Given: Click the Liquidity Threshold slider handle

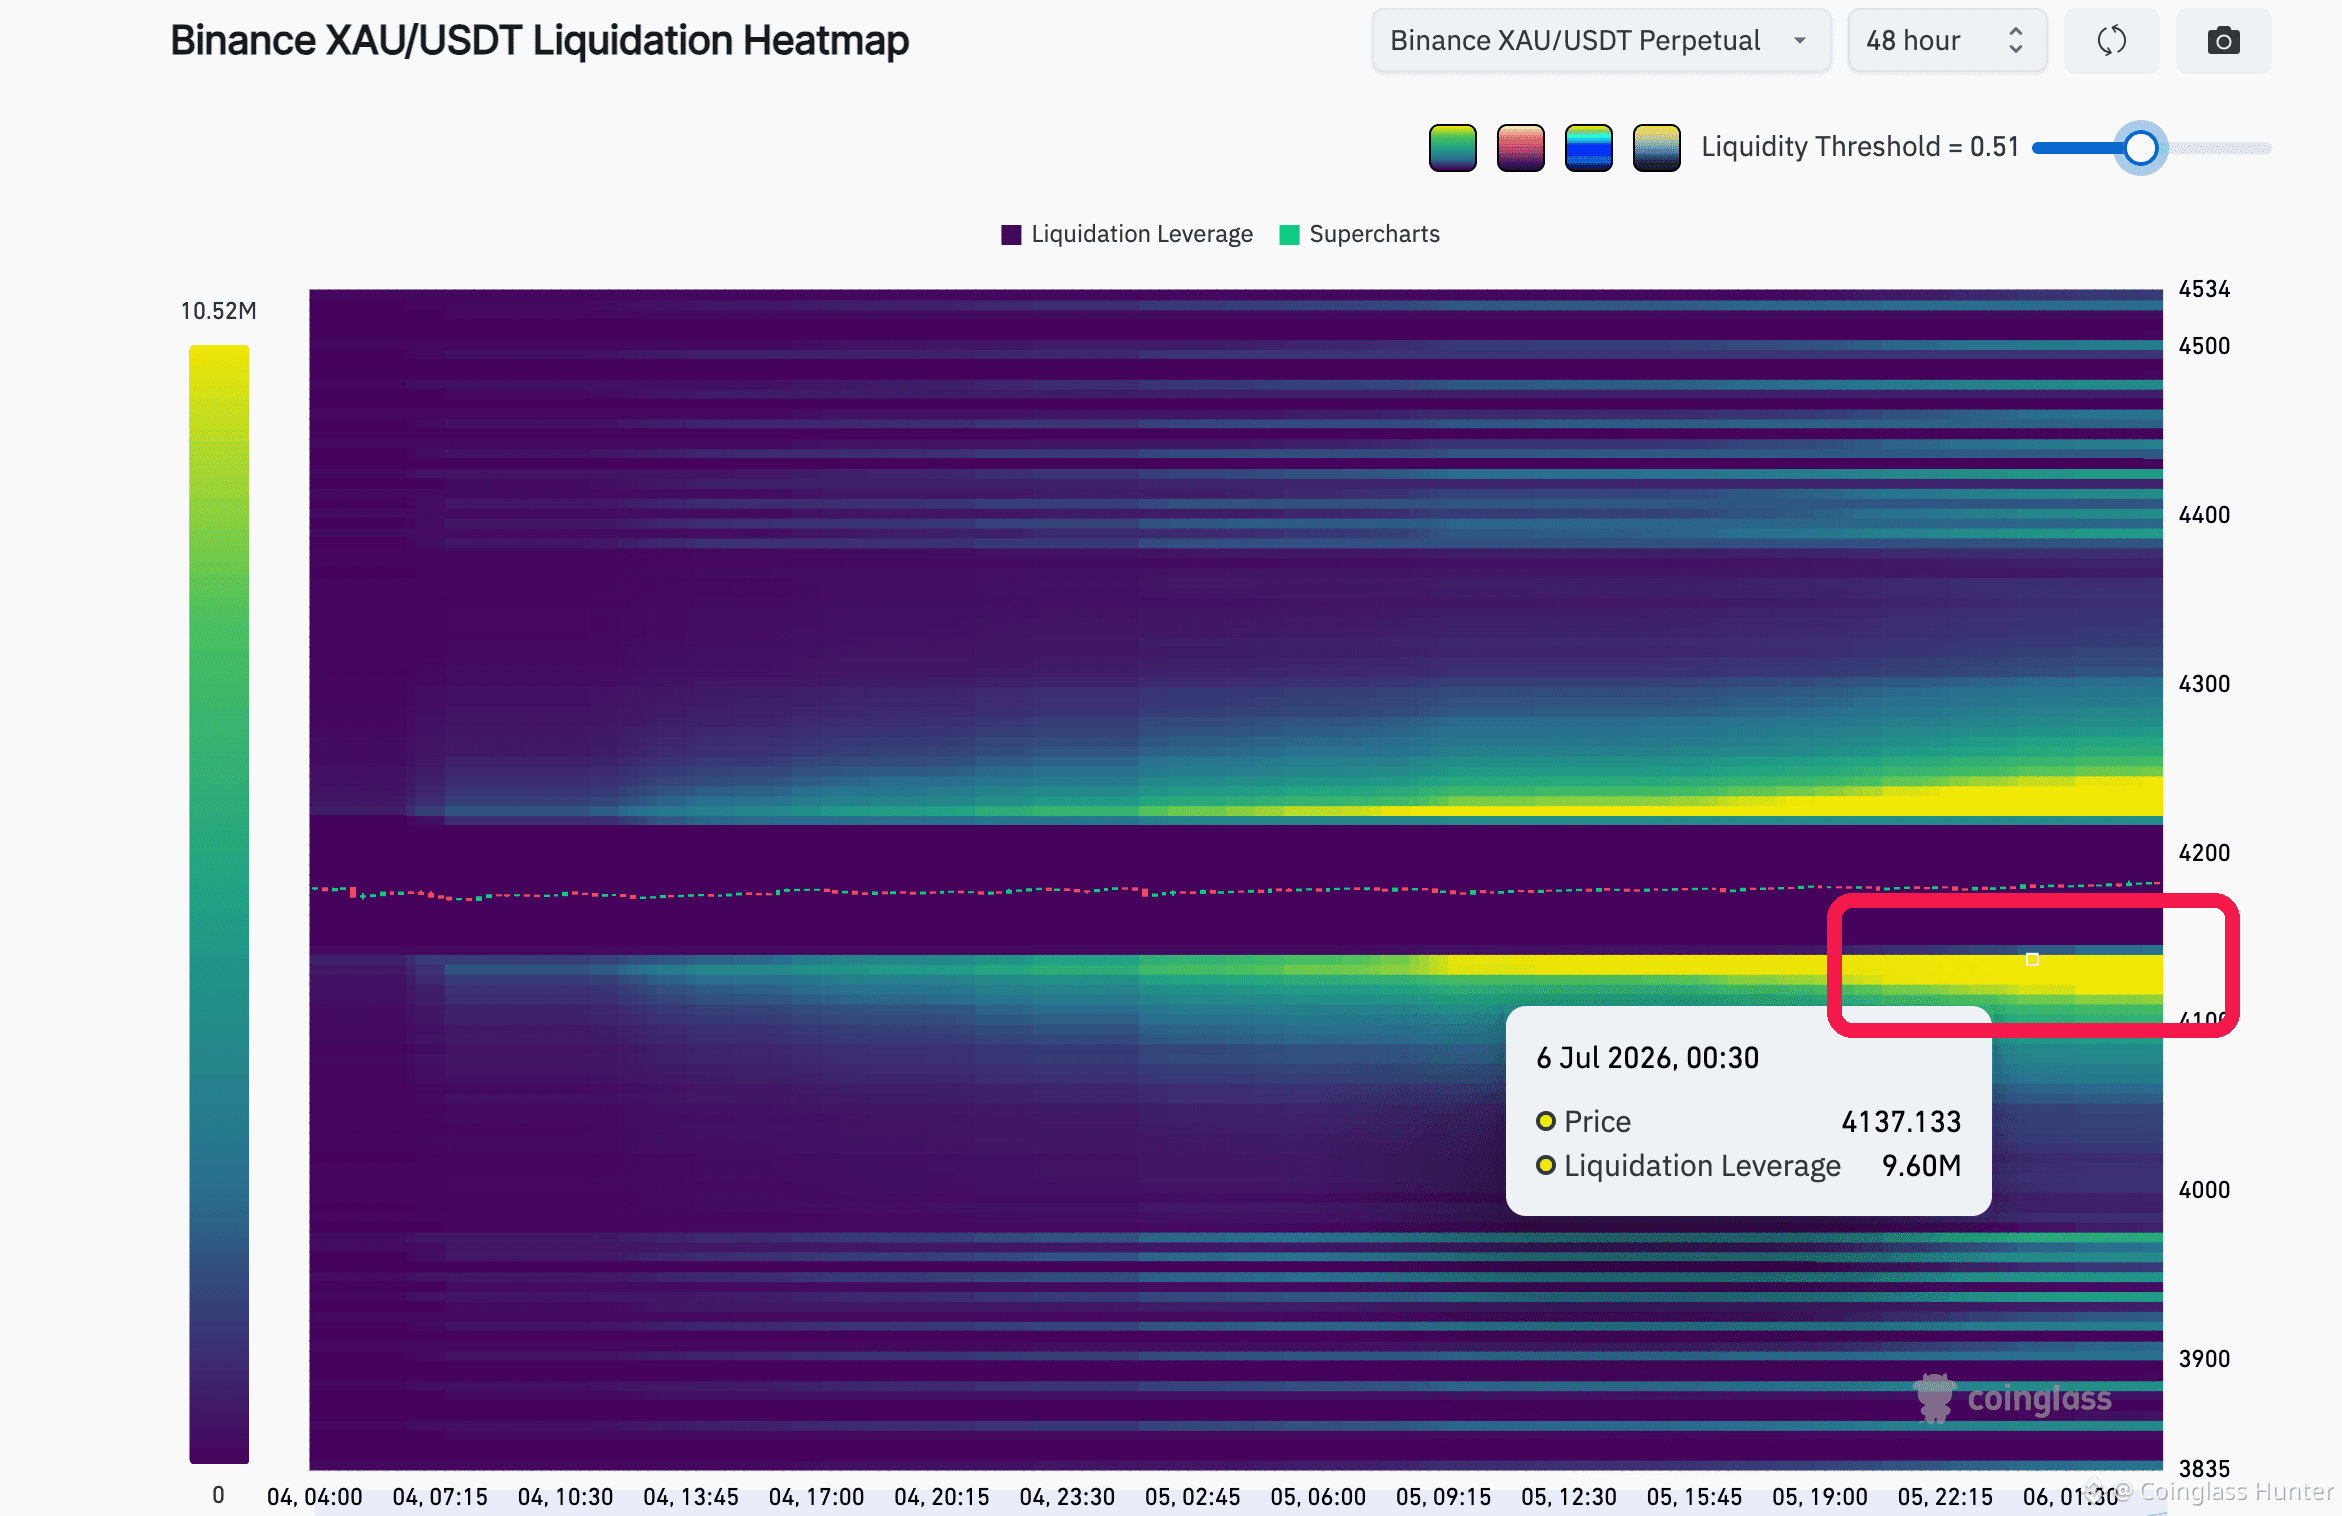Looking at the screenshot, I should click(x=2140, y=148).
